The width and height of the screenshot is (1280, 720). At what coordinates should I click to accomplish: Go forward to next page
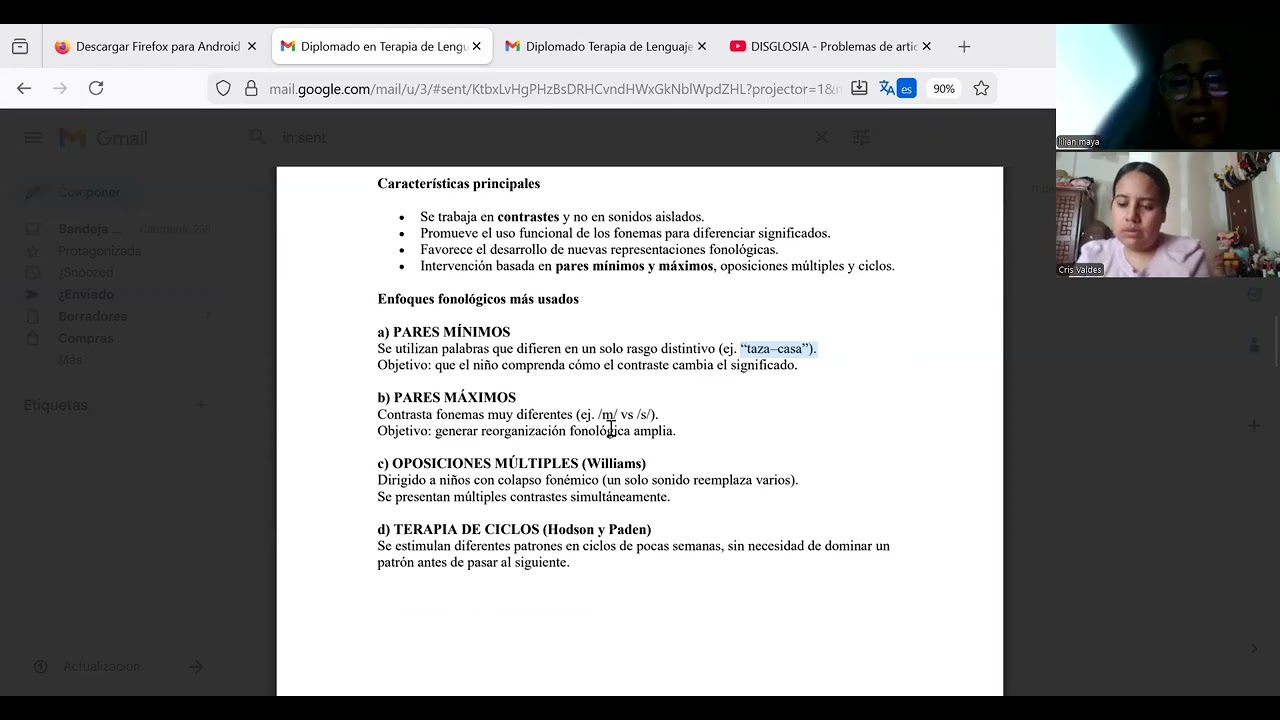60,89
